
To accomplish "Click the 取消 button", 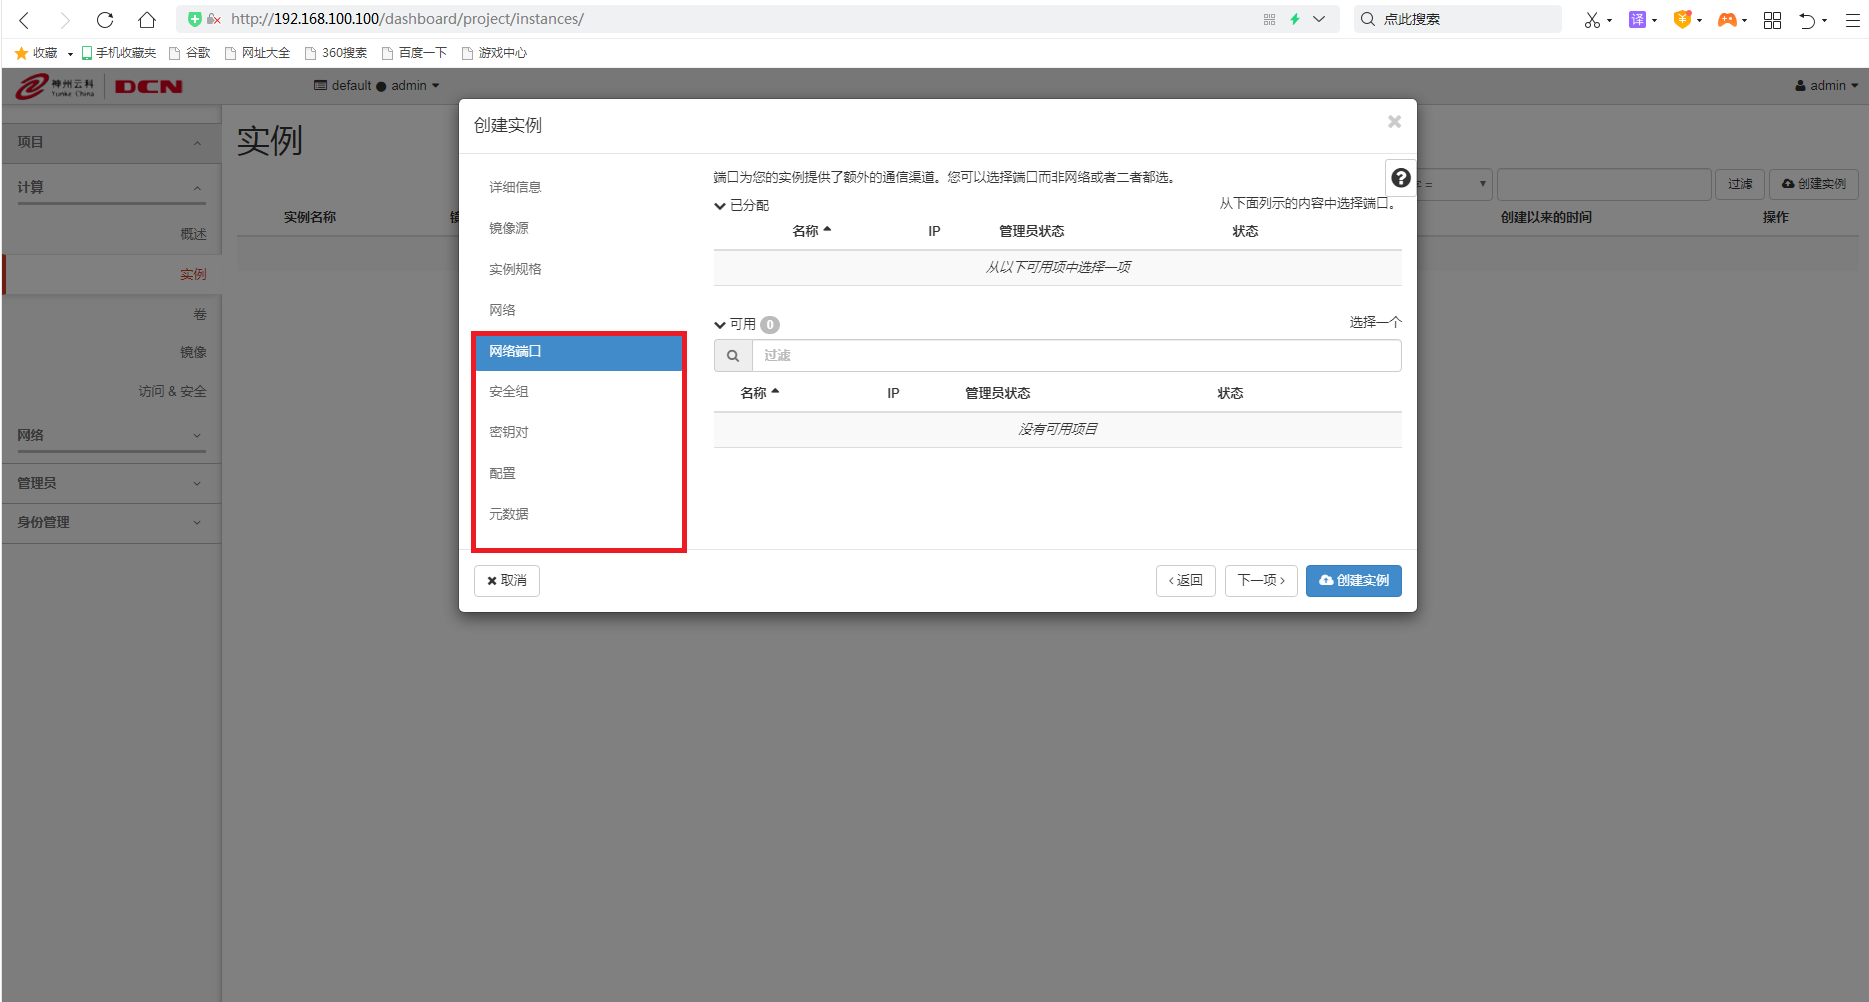I will point(507,581).
